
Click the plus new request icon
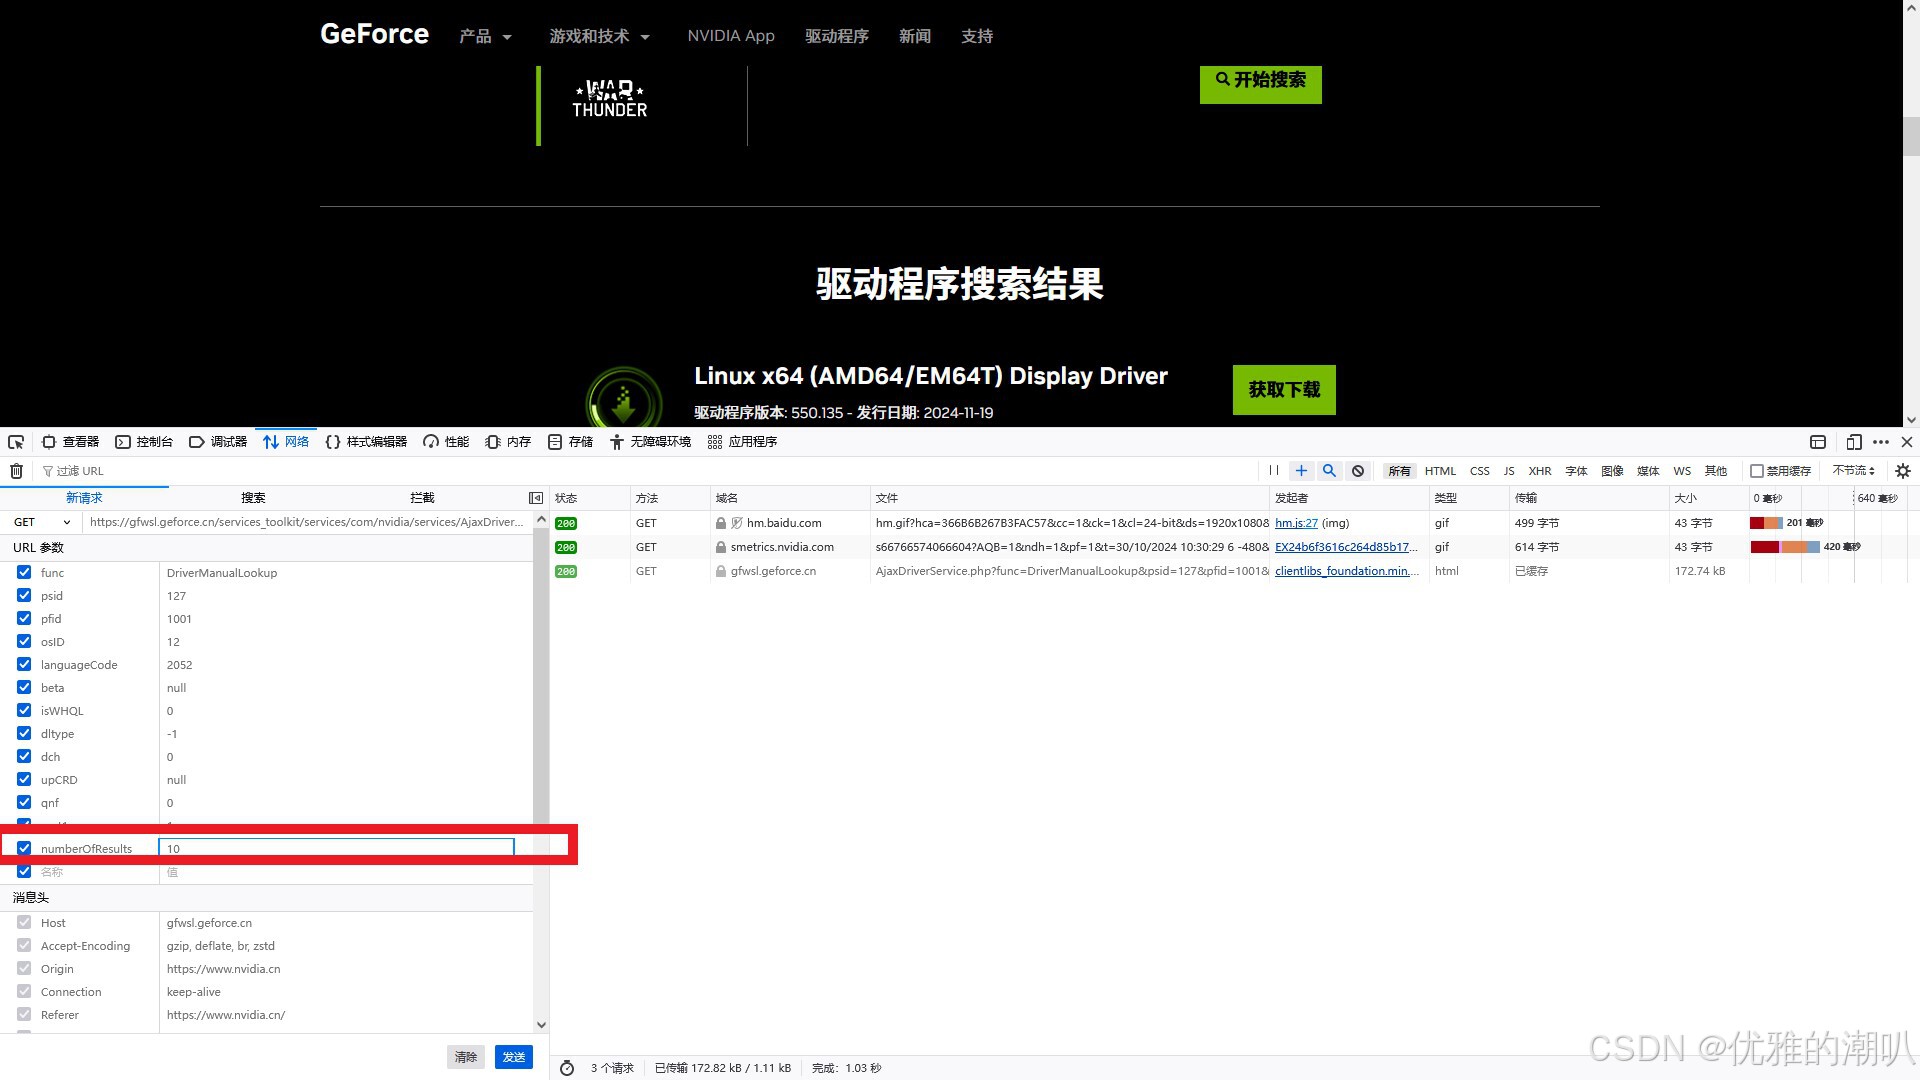click(x=1301, y=471)
